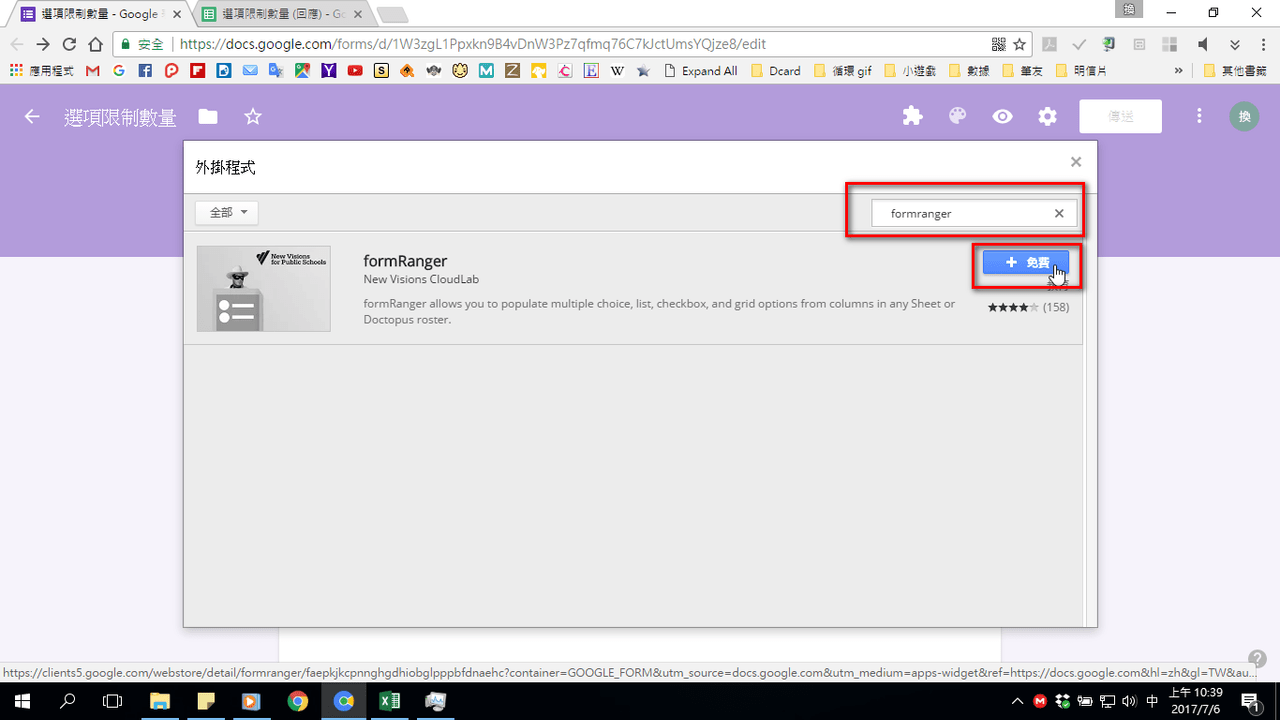This screenshot has width=1280, height=720.
Task: Open the help question mark icon
Action: (1258, 658)
